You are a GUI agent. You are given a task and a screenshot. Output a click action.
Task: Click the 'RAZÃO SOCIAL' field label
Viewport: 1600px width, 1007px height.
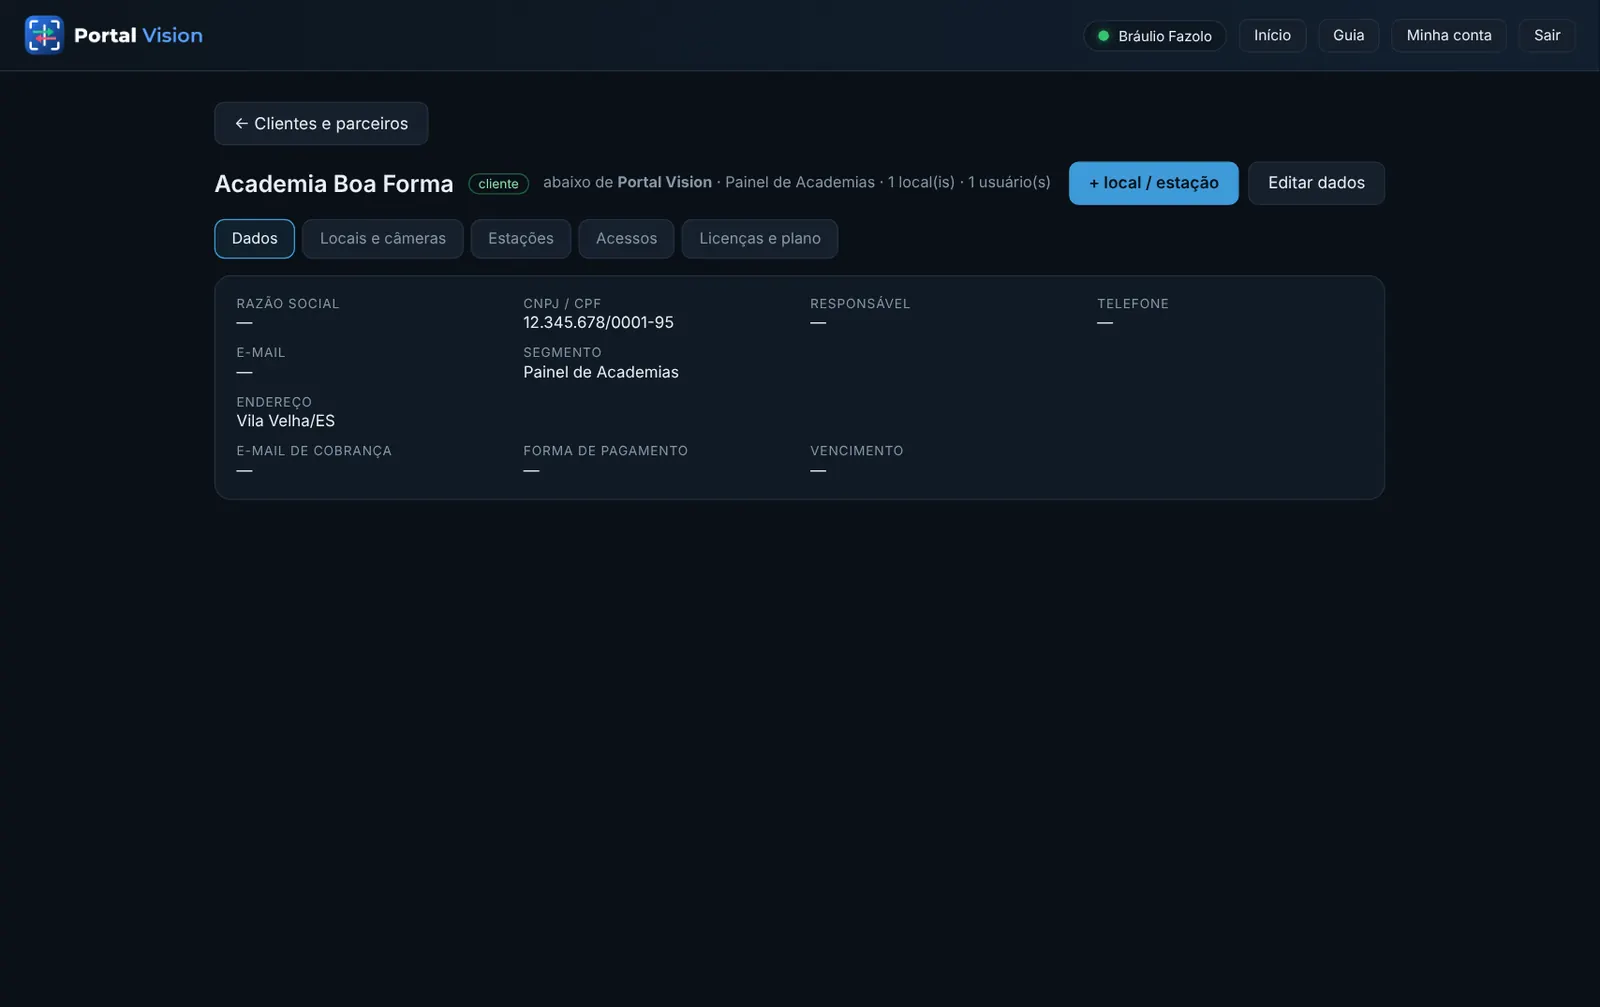click(x=288, y=304)
